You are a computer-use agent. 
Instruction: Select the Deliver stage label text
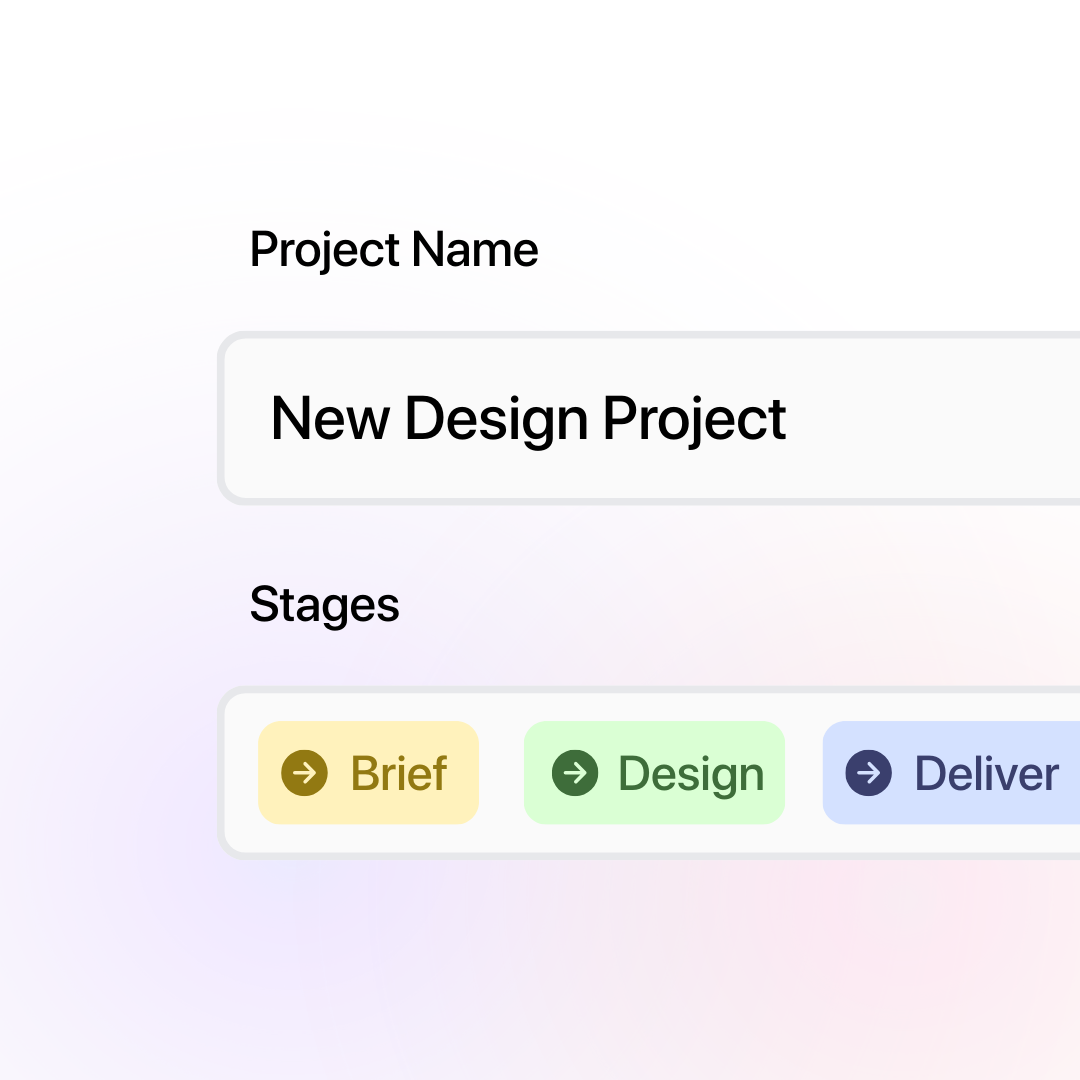coord(987,773)
